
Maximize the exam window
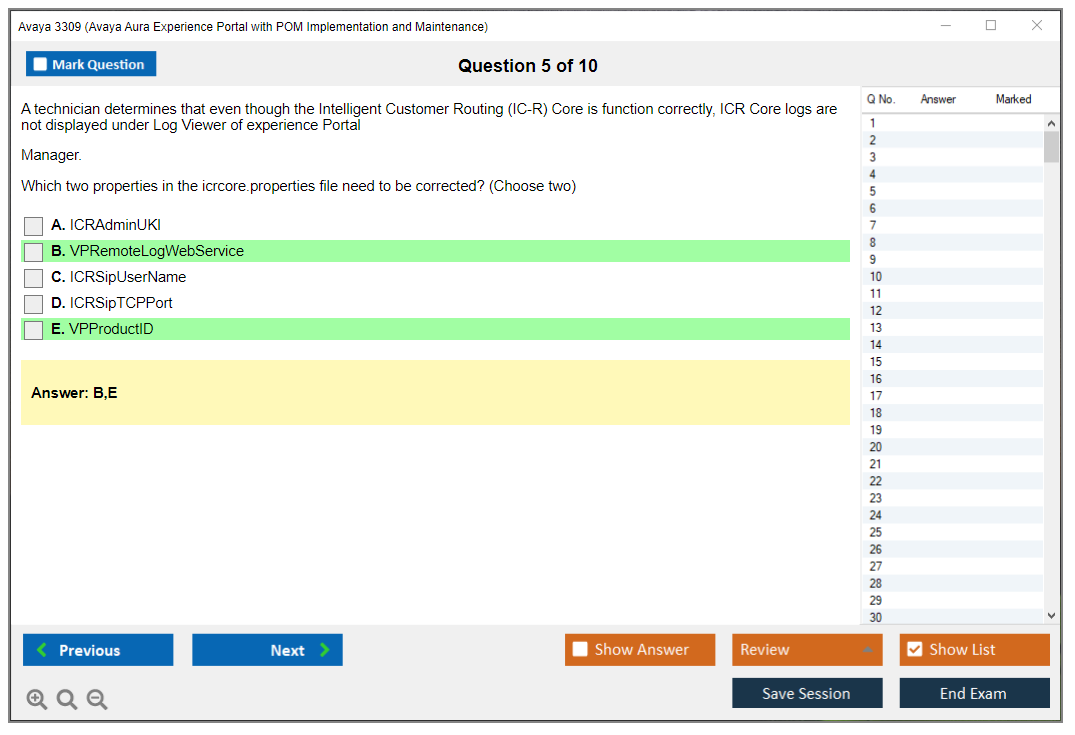(x=991, y=26)
